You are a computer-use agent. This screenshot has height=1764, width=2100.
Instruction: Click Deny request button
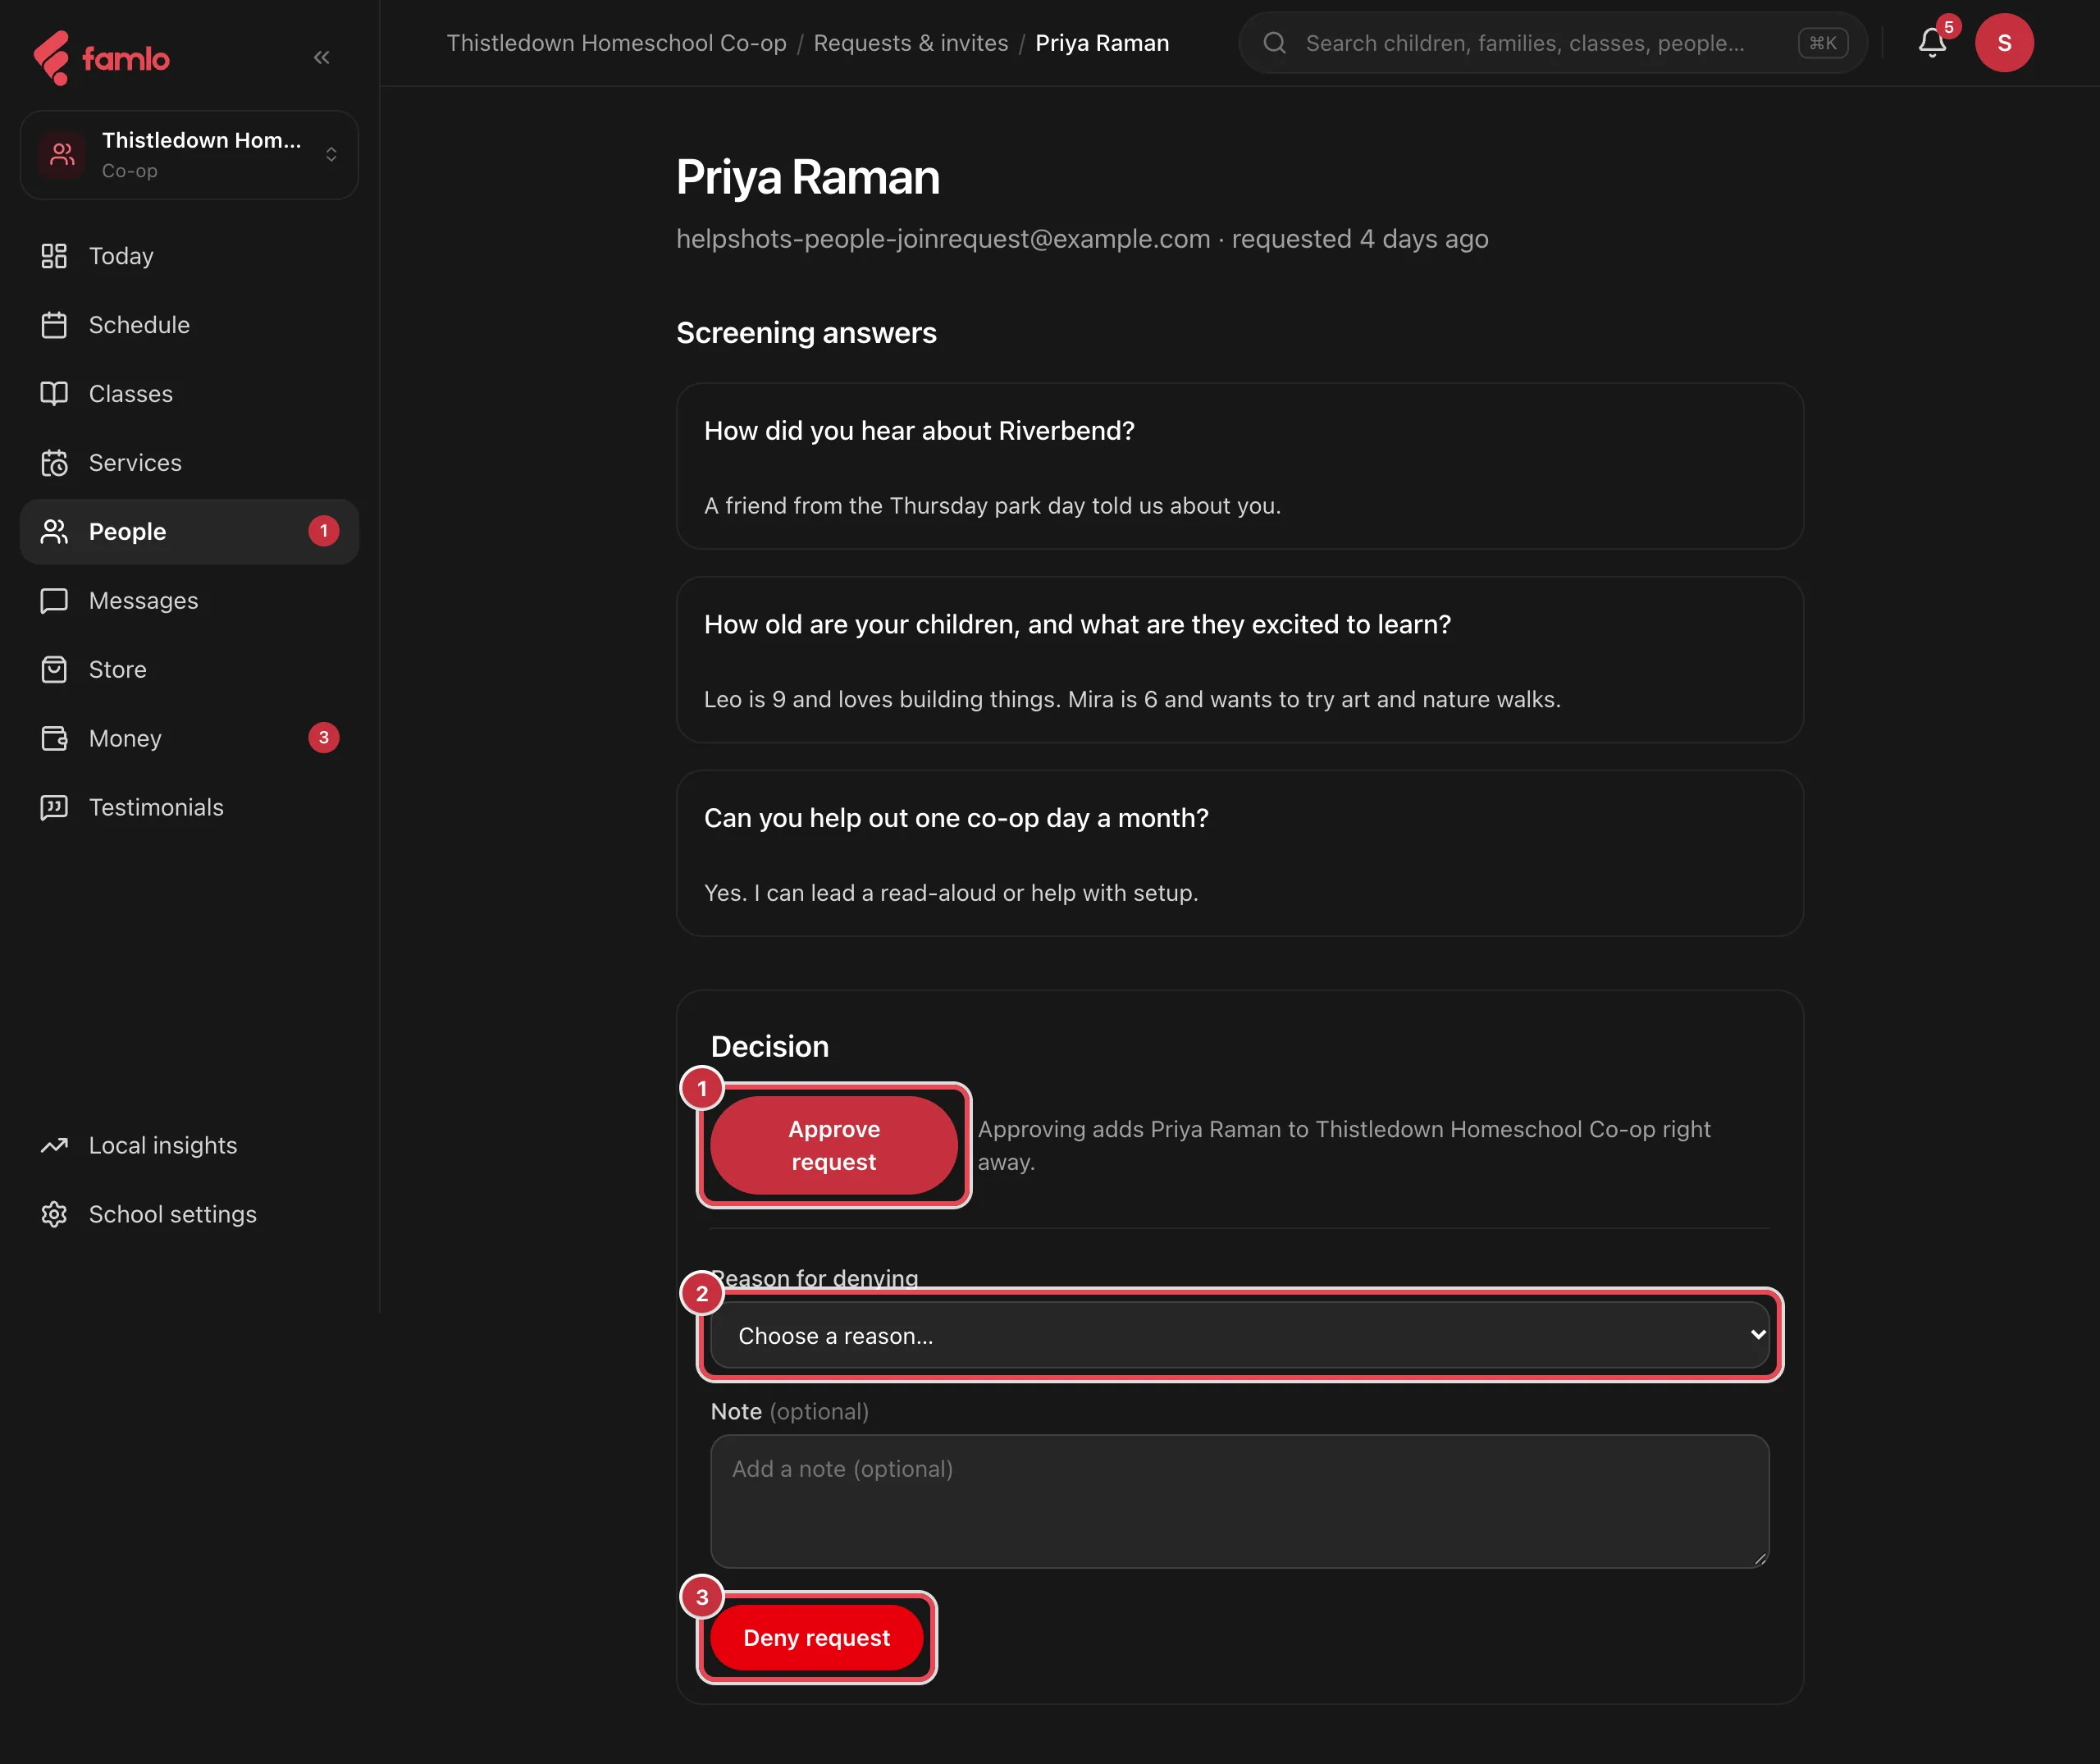(x=817, y=1638)
